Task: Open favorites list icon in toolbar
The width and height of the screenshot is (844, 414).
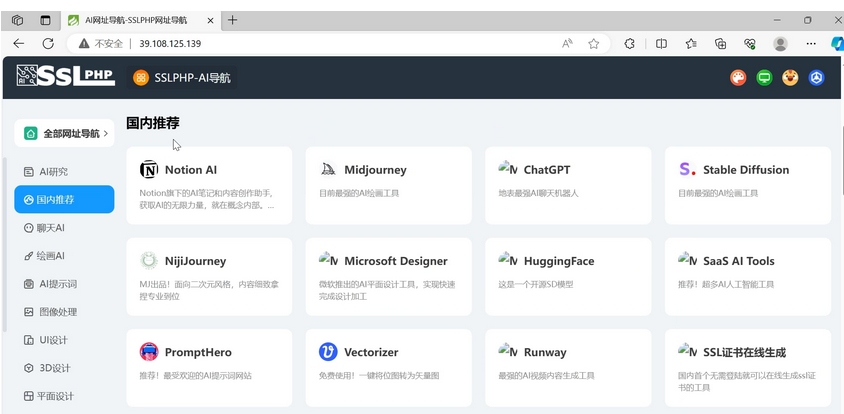Action: (692, 44)
